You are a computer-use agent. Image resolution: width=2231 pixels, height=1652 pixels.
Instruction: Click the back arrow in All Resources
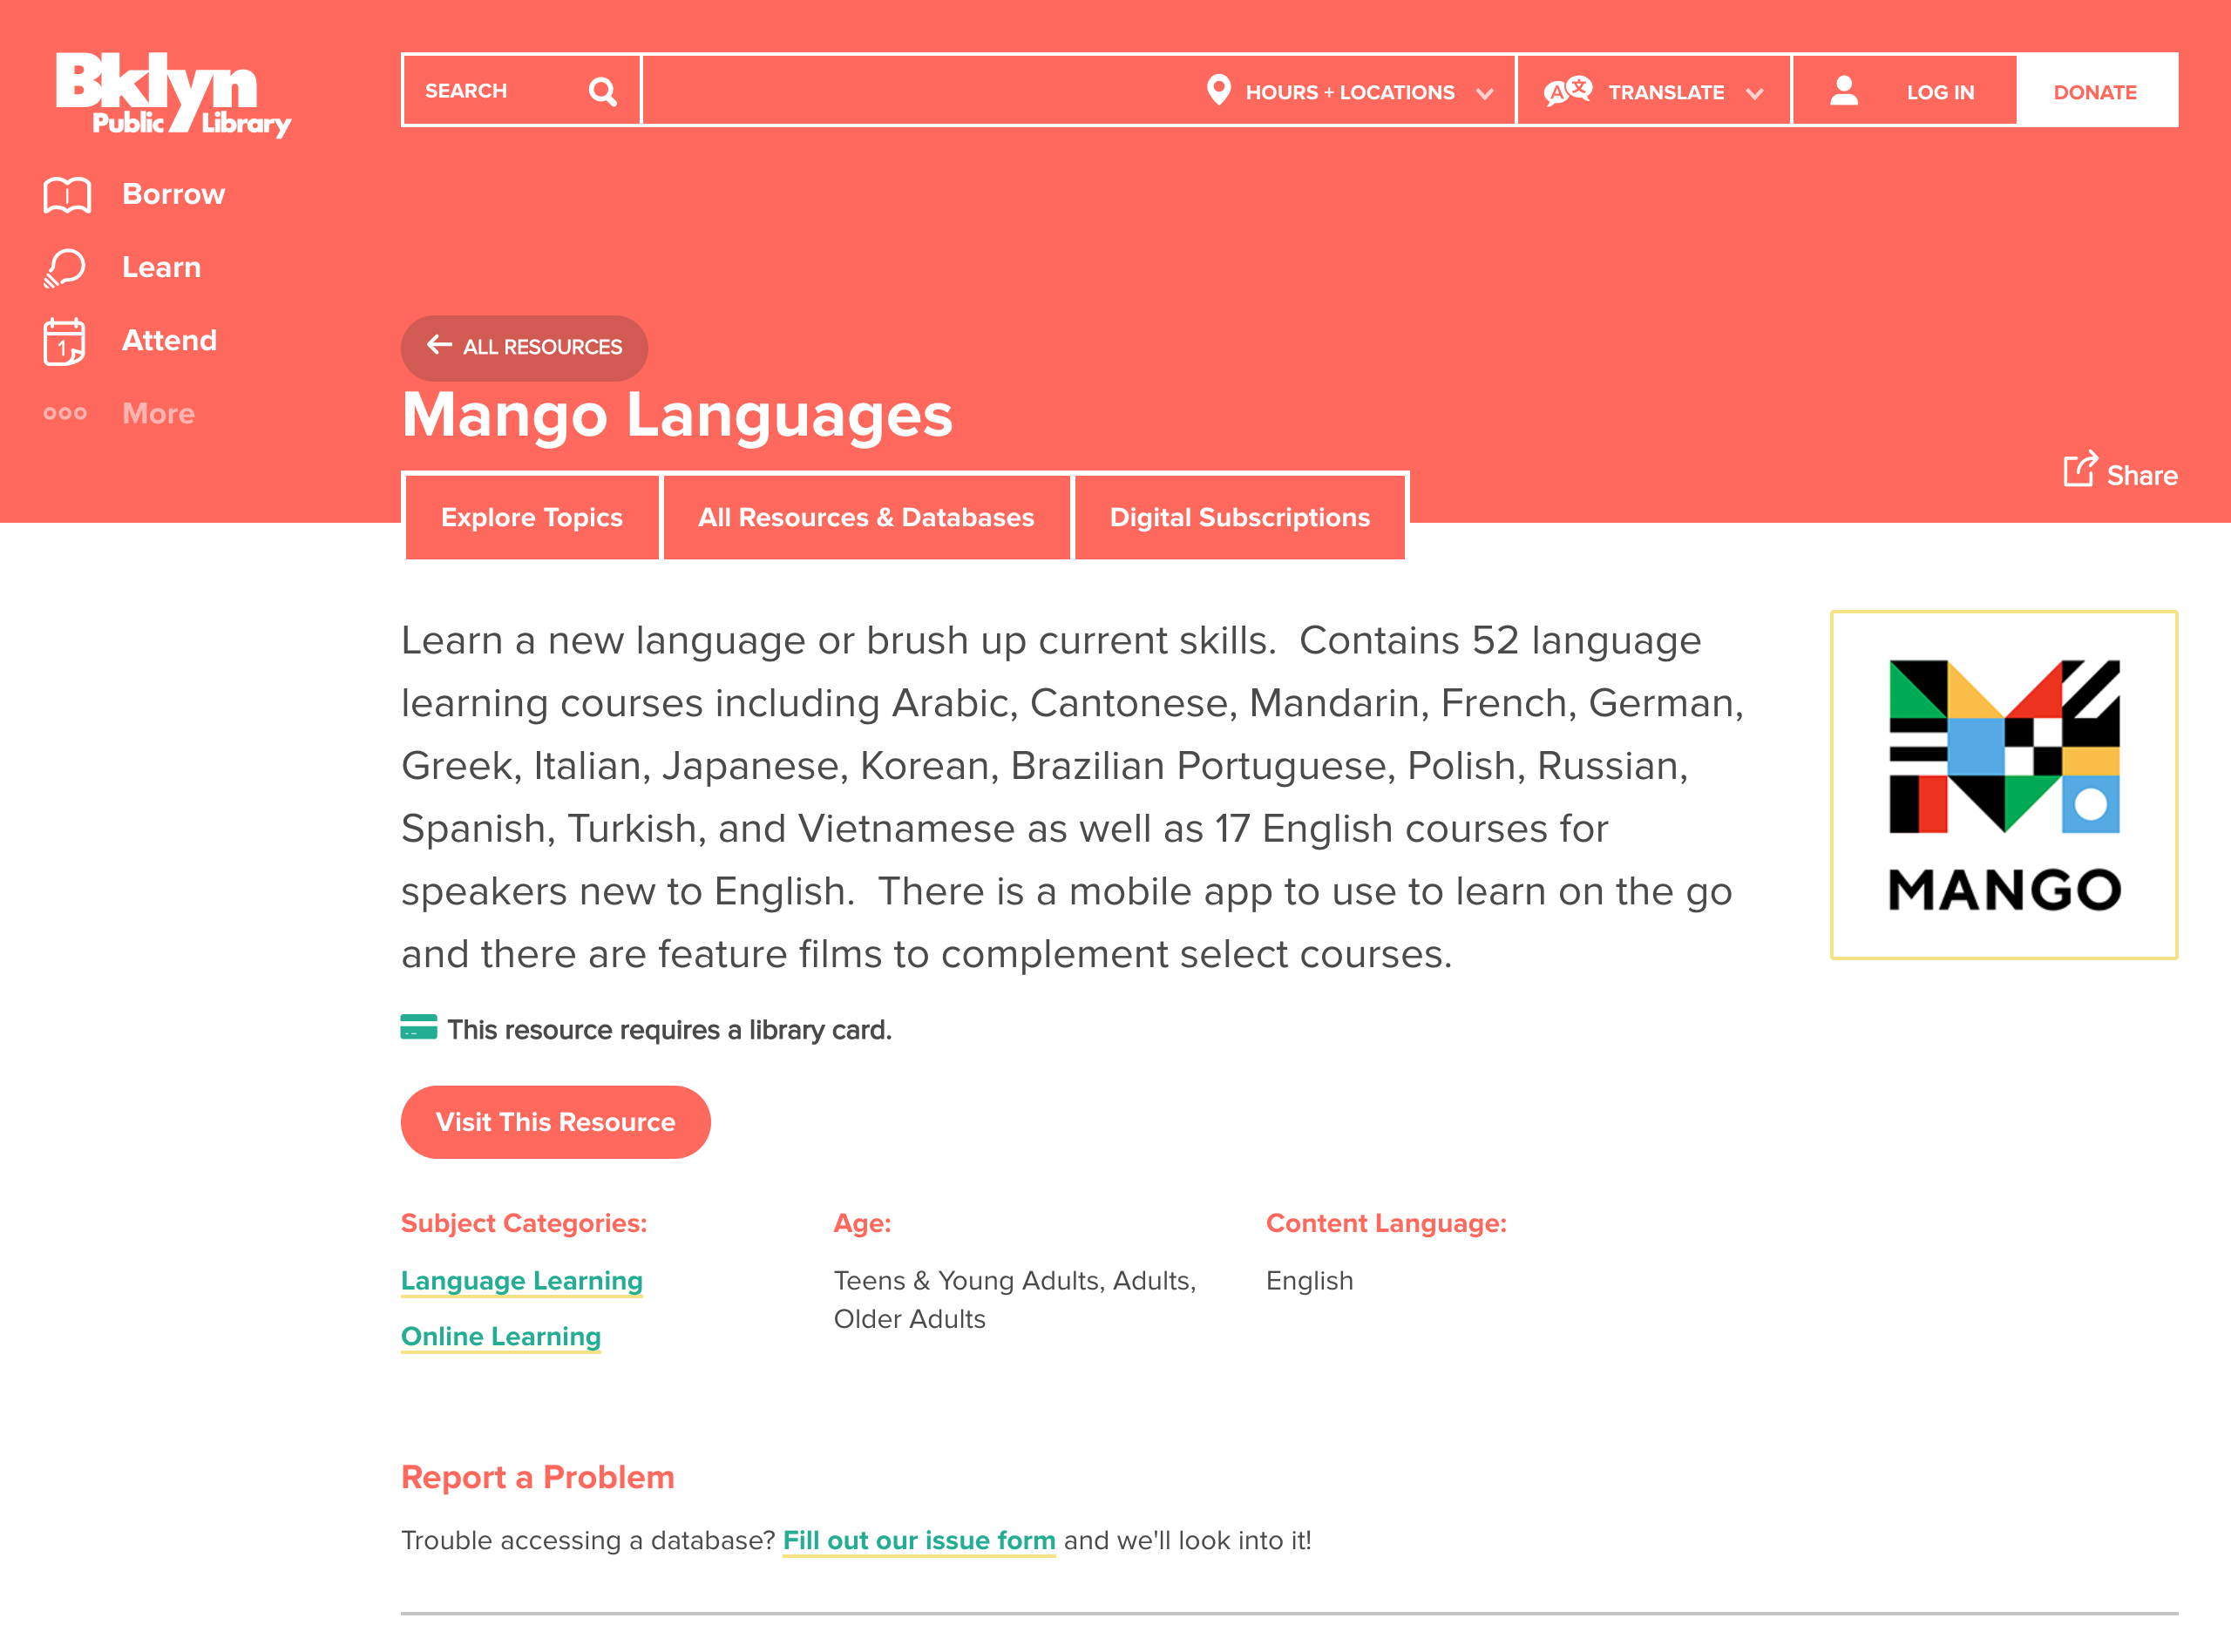(439, 346)
